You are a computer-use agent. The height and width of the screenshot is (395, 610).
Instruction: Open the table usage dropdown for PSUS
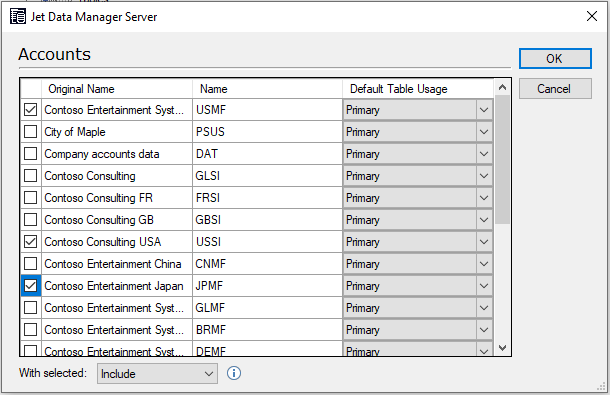coord(484,132)
